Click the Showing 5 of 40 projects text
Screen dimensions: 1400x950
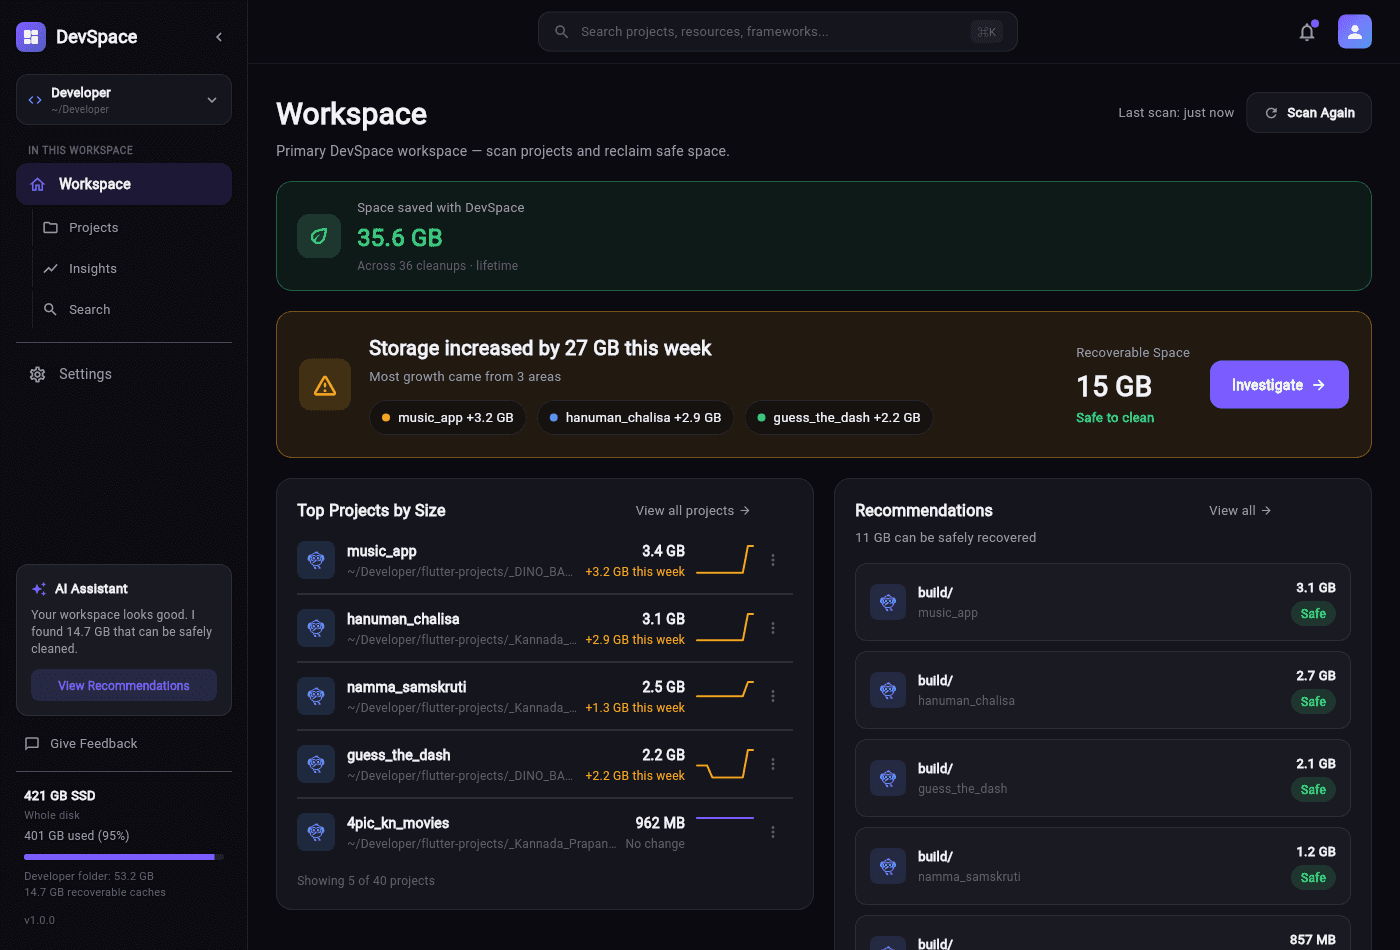tap(366, 881)
